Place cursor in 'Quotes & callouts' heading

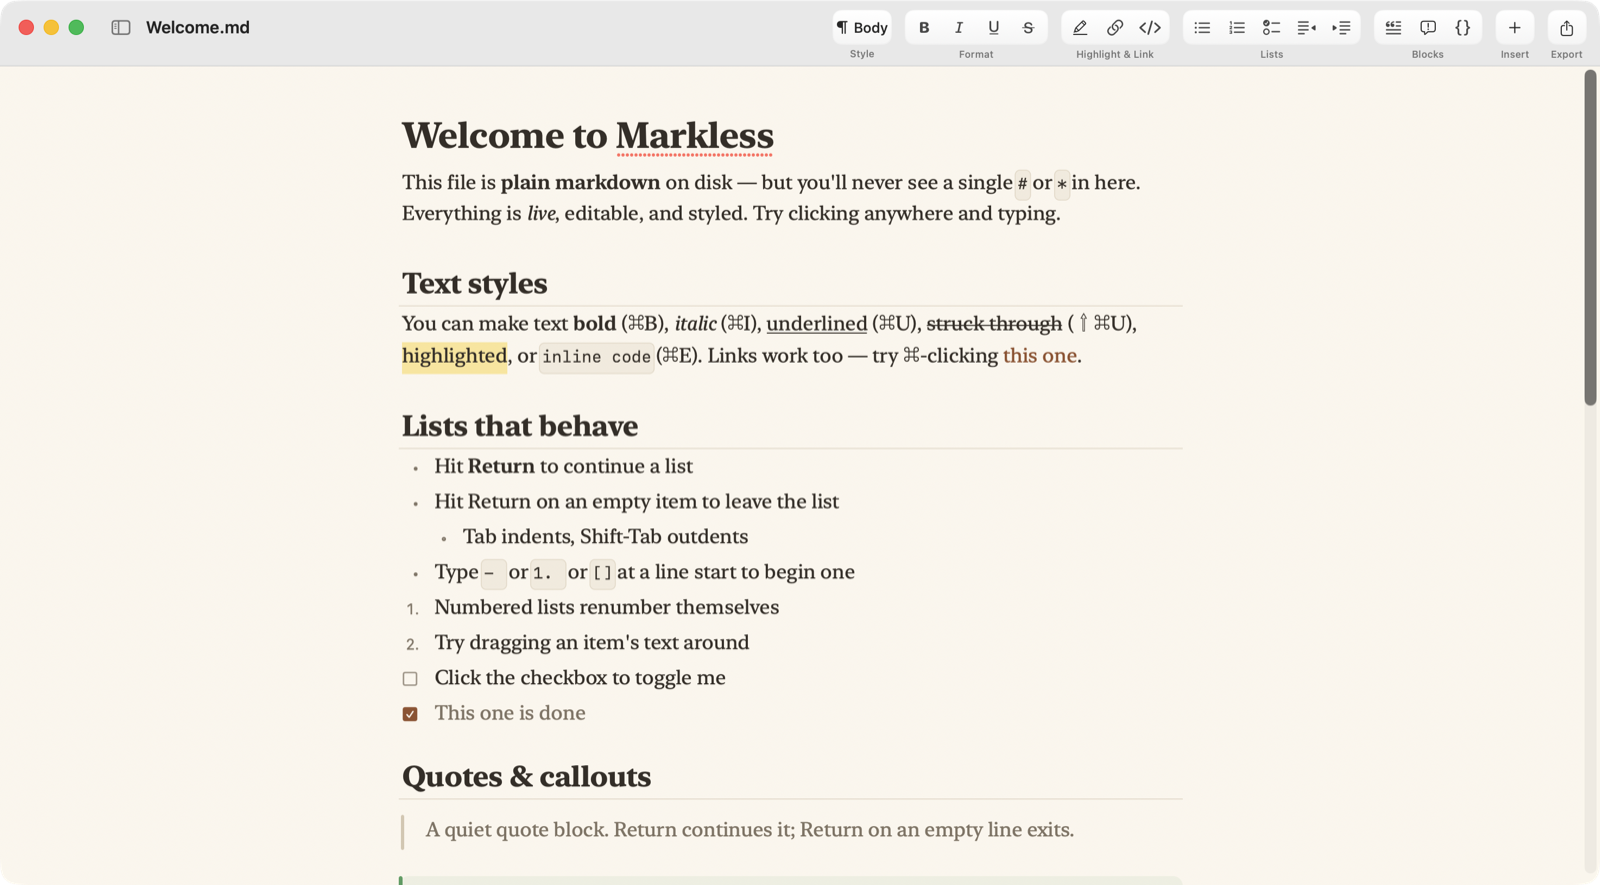pyautogui.click(x=526, y=777)
